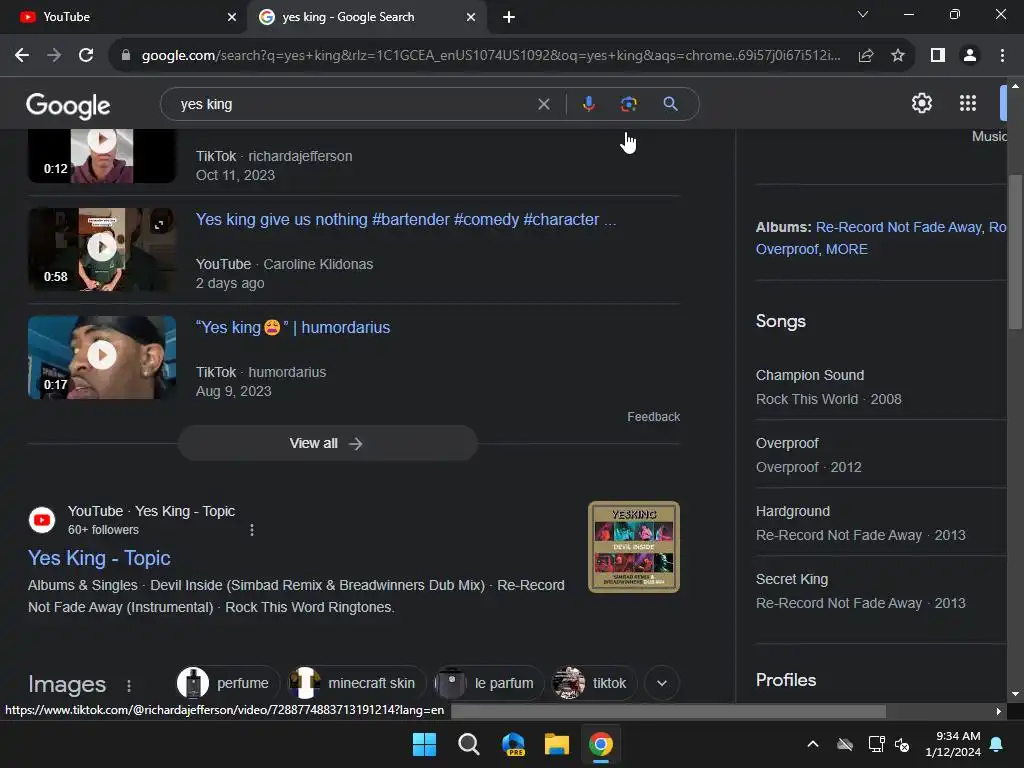Viewport: 1024px width, 768px height.
Task: Filter images by tiktok chip
Action: tap(594, 683)
